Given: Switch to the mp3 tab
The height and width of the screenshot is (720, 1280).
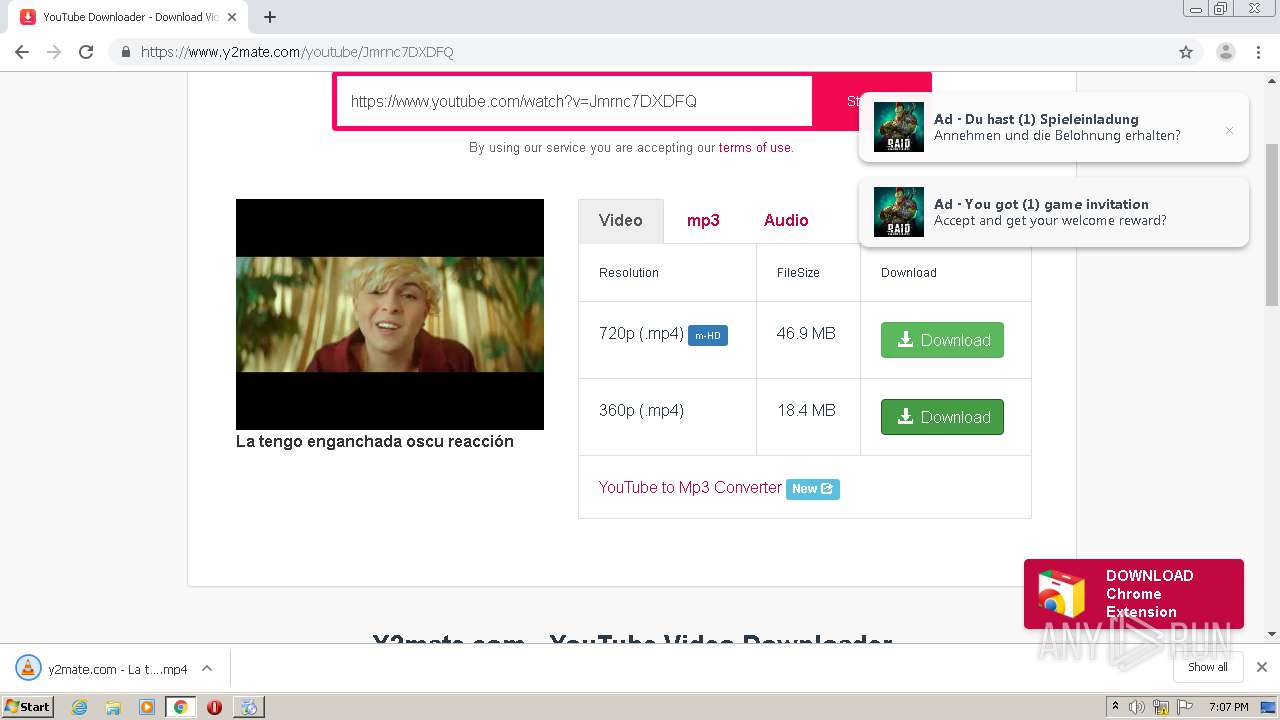Looking at the screenshot, I should 703,220.
